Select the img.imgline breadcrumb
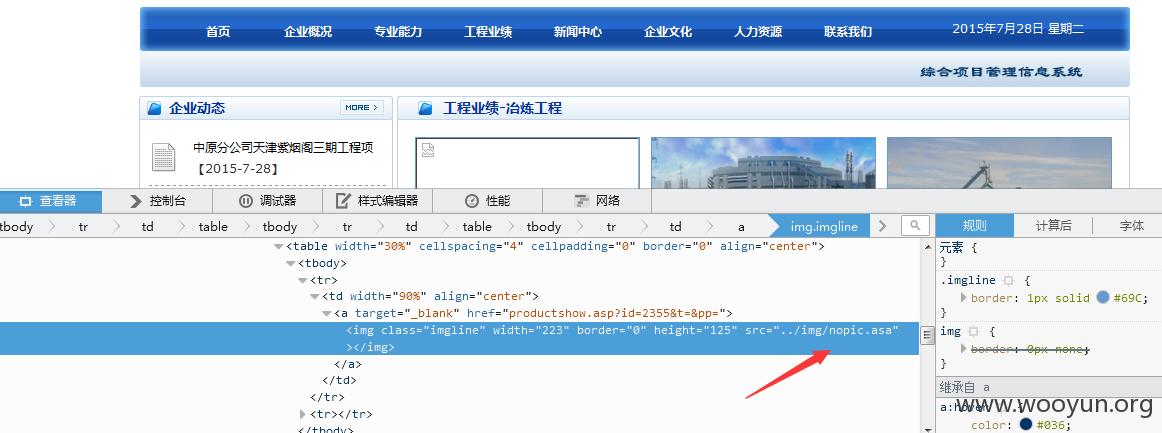The width and height of the screenshot is (1162, 433). pyautogui.click(x=824, y=226)
